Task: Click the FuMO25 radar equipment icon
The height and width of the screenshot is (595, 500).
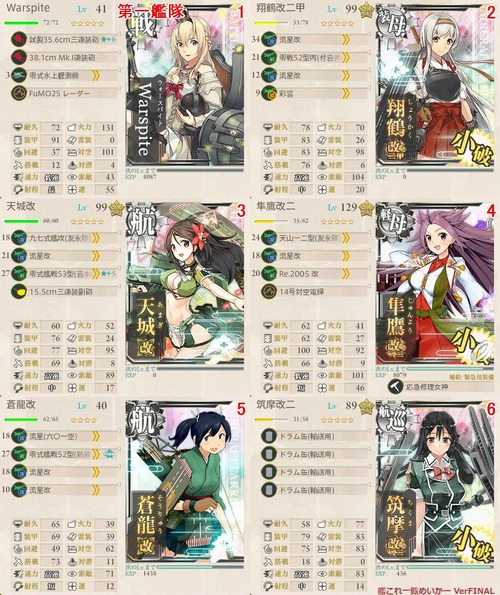Action: point(18,93)
